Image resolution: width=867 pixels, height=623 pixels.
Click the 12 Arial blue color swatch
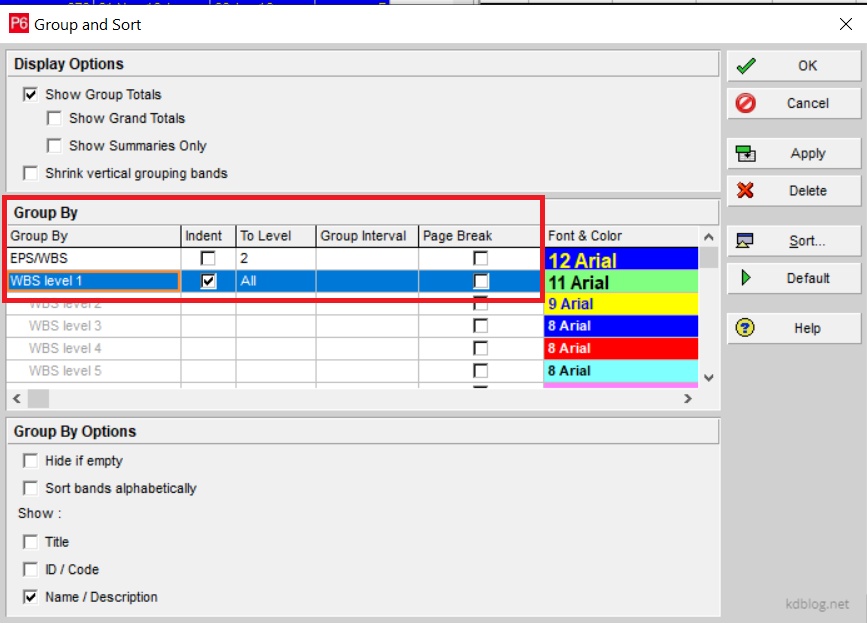(620, 260)
